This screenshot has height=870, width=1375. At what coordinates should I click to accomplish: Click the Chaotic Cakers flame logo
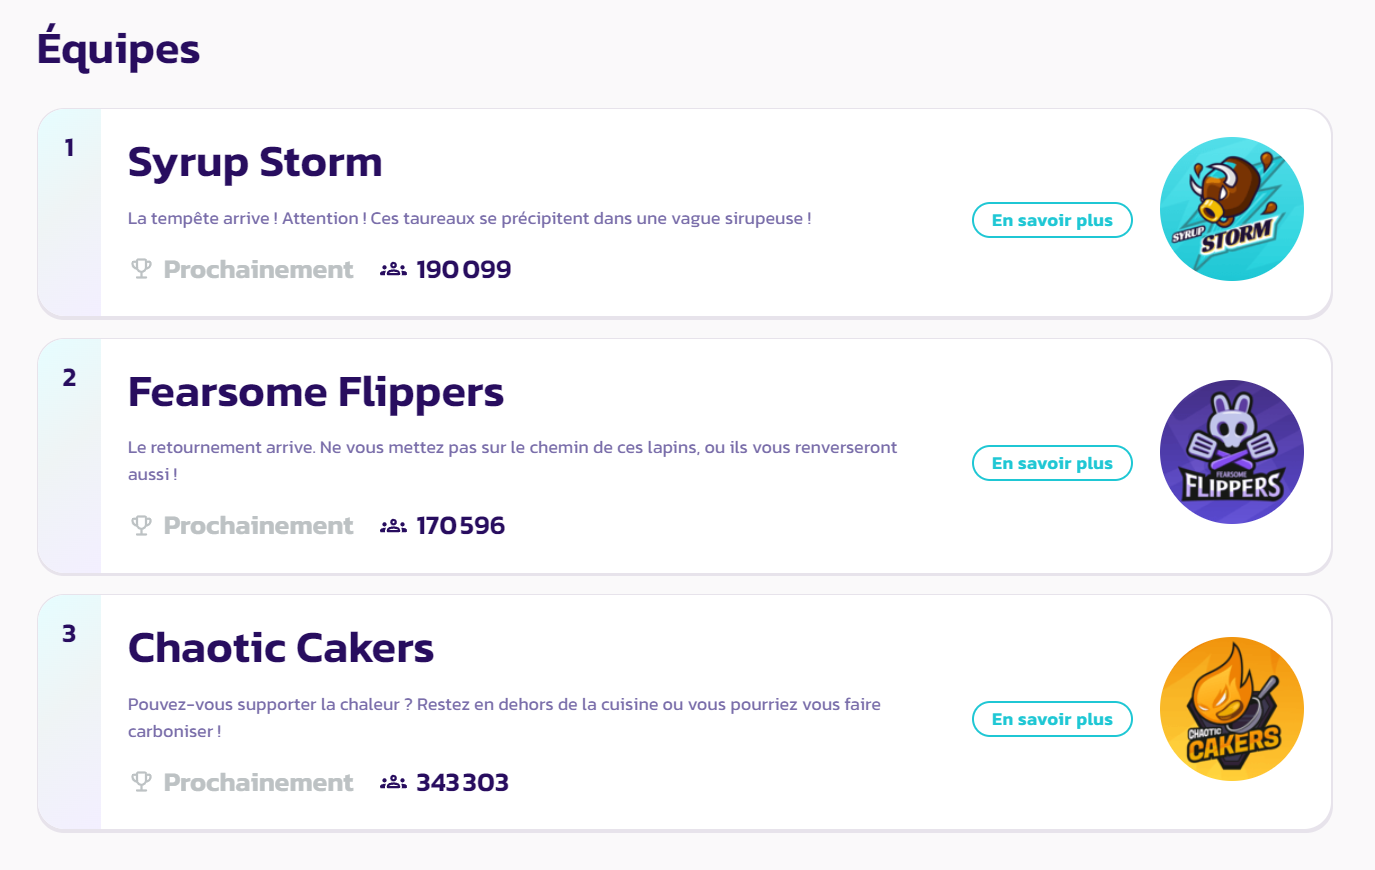[1231, 709]
